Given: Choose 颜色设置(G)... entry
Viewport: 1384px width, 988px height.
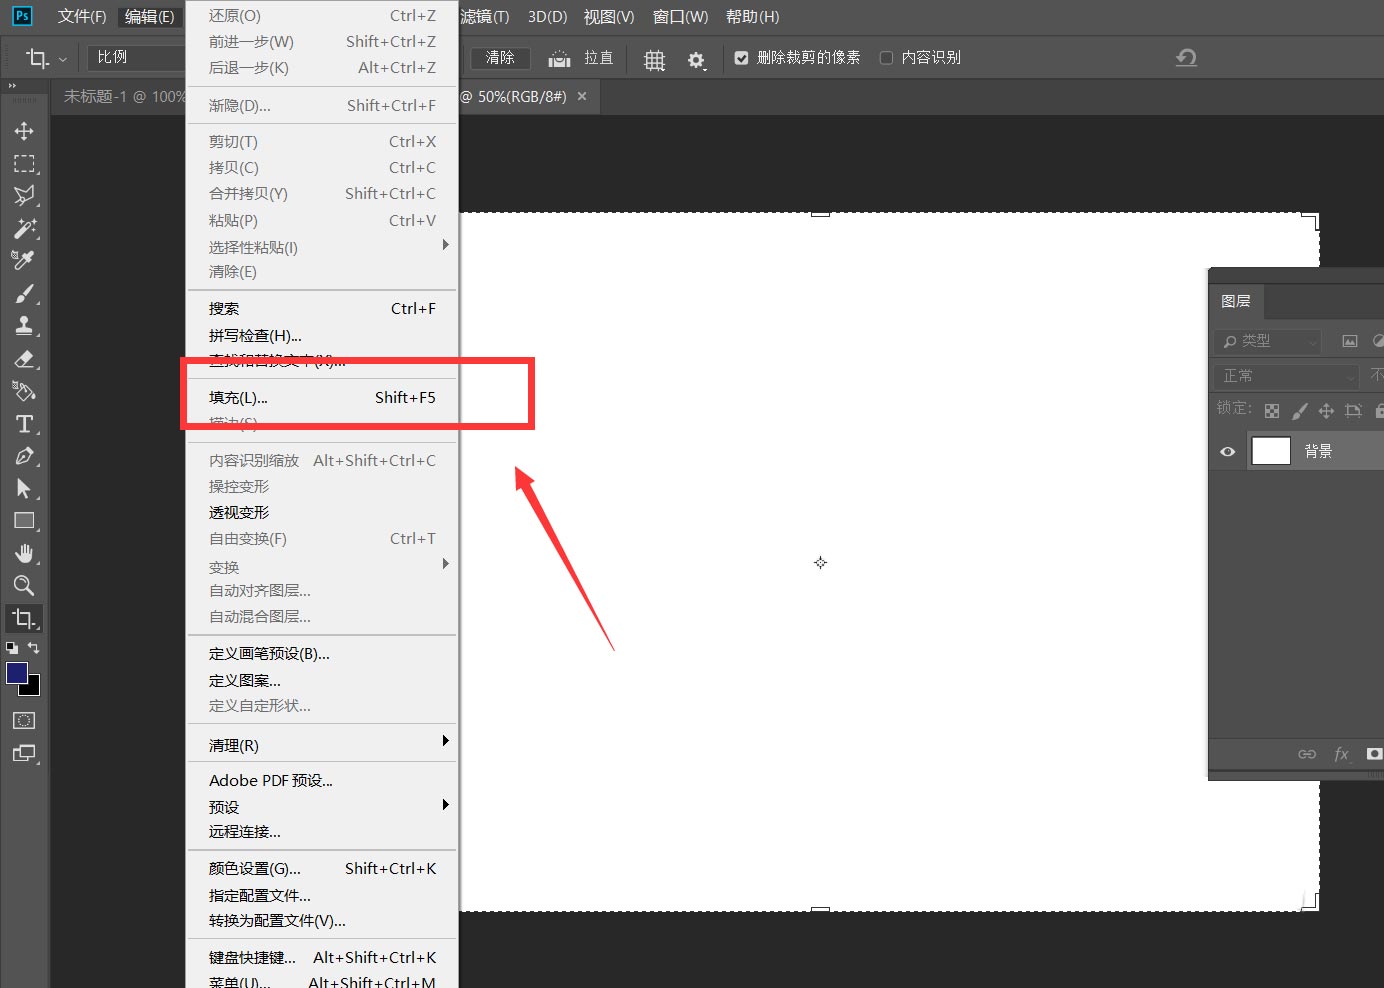Looking at the screenshot, I should 322,869.
